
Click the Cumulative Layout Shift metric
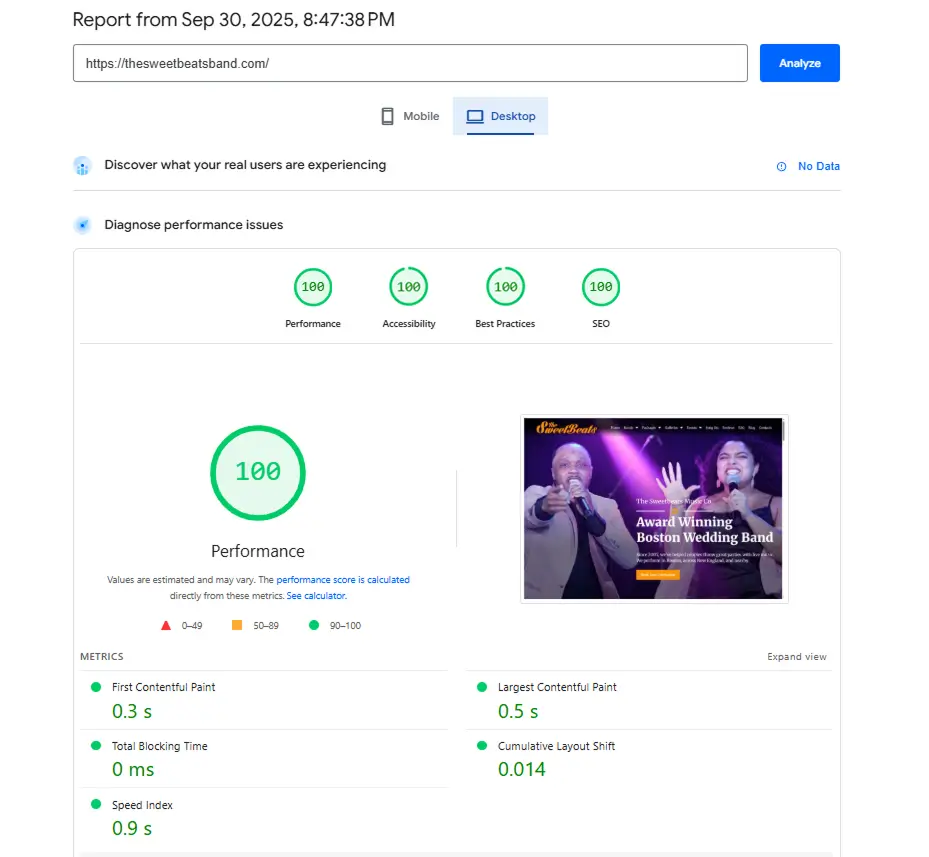[556, 747]
